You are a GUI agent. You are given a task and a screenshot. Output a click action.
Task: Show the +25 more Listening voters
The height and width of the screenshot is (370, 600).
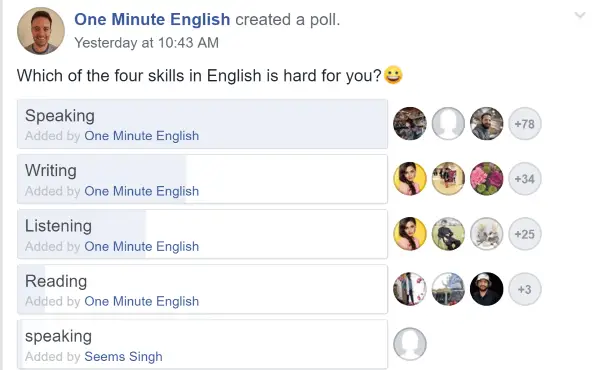[x=525, y=234]
